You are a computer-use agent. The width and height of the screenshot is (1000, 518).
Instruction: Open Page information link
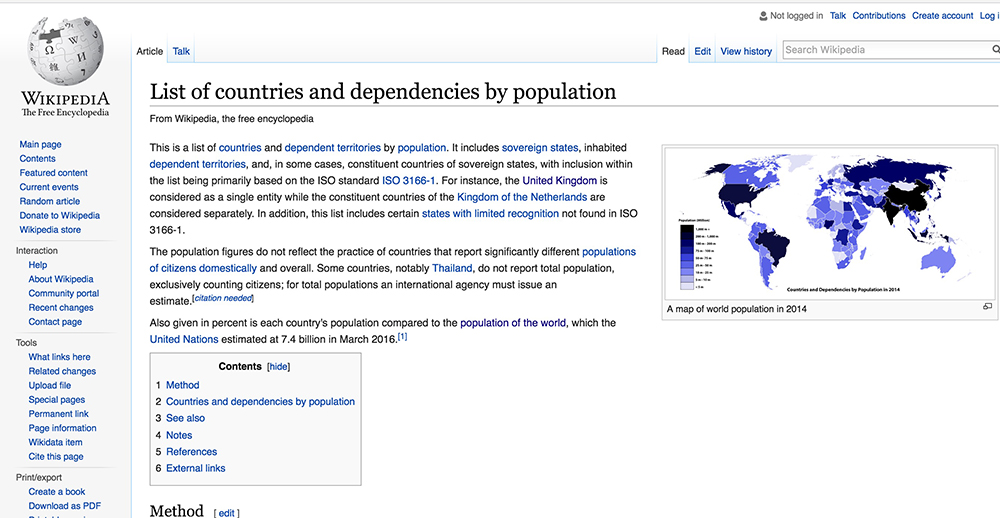click(62, 428)
